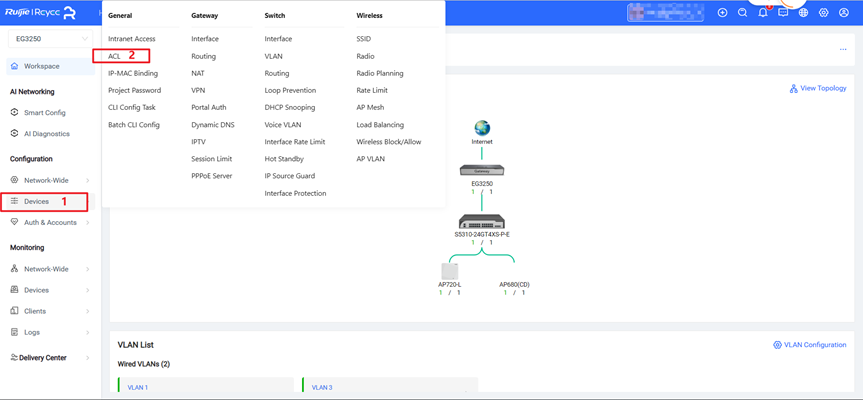The height and width of the screenshot is (400, 863).
Task: Expand Configuration Network-Wide chevron
Action: tap(88, 180)
